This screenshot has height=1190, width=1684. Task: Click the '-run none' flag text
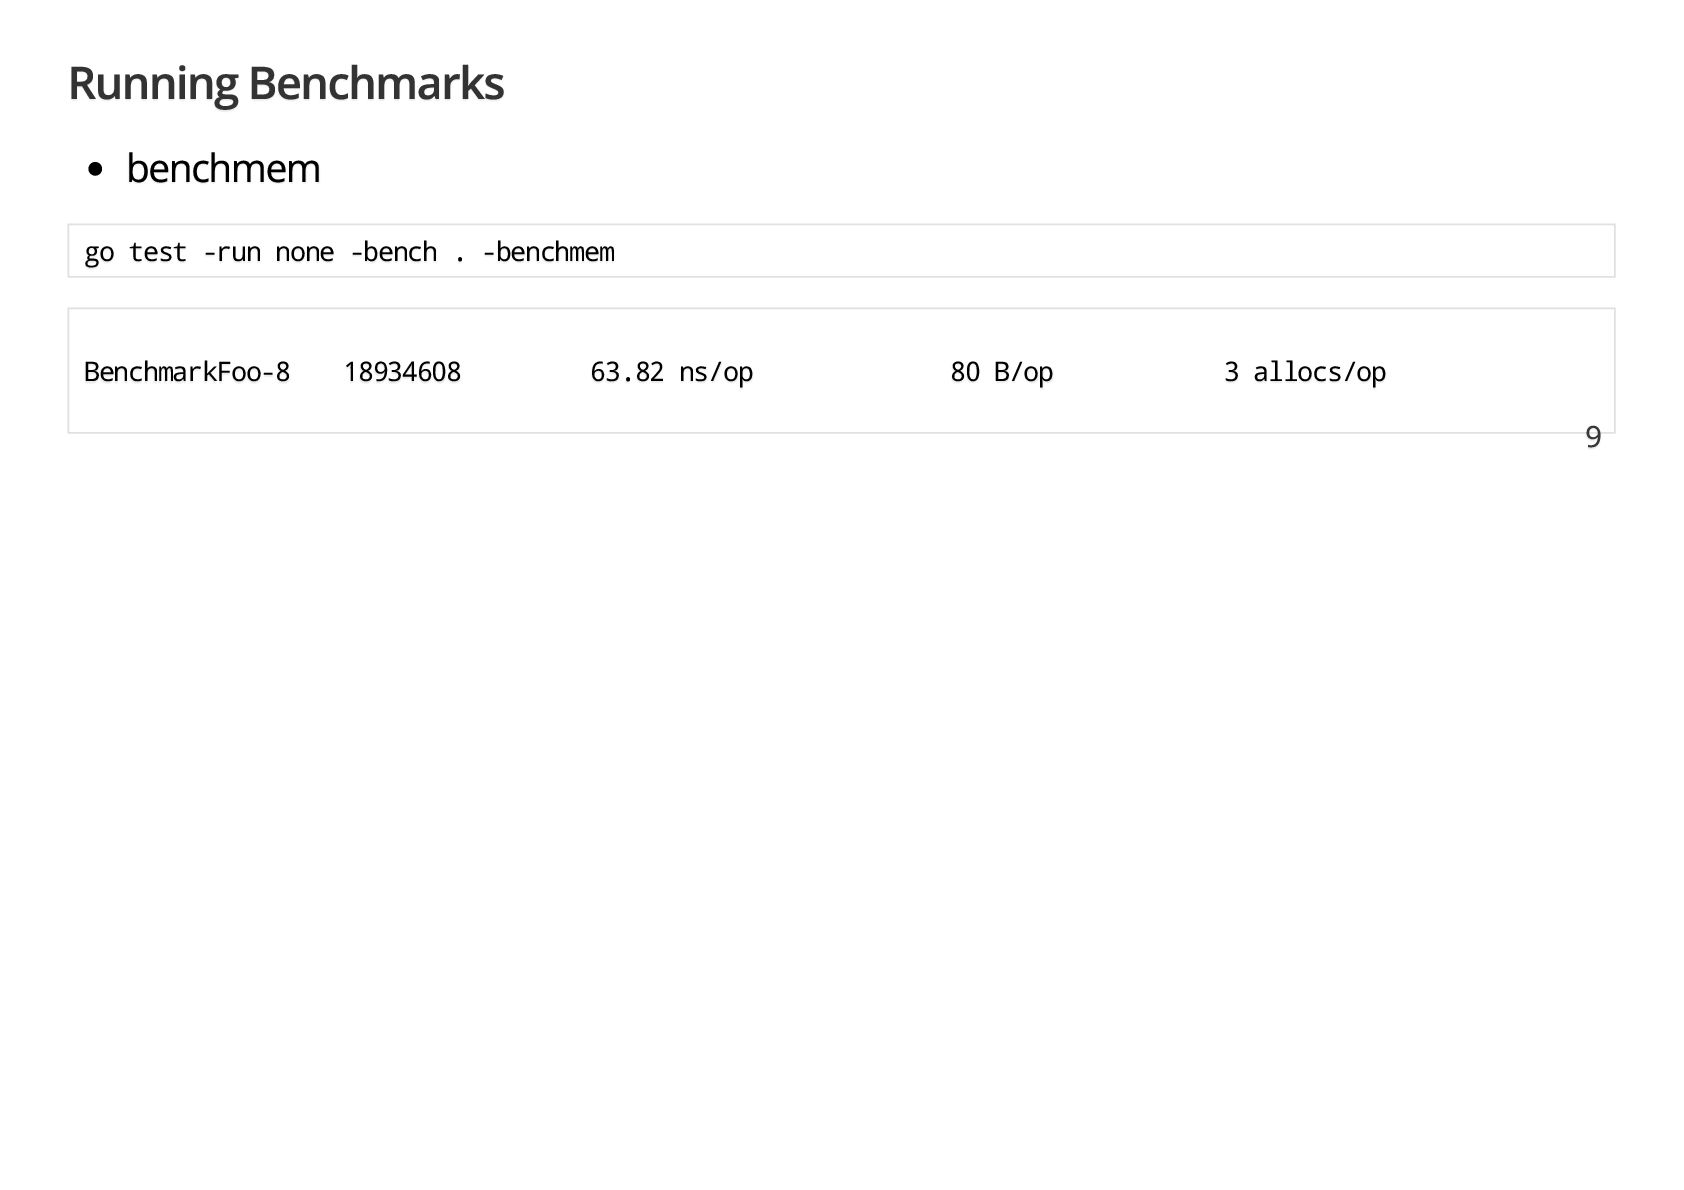[268, 252]
